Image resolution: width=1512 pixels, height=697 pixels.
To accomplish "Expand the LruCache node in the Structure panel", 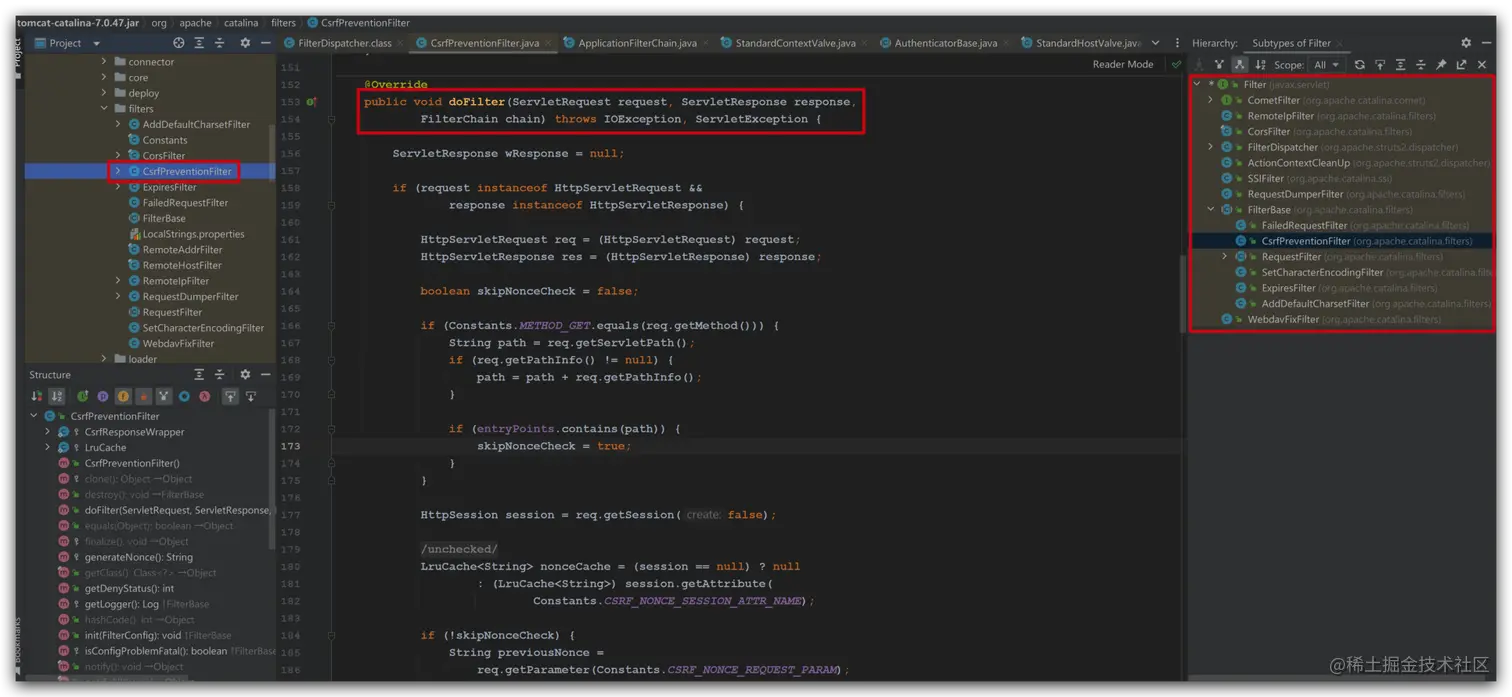I will [47, 448].
